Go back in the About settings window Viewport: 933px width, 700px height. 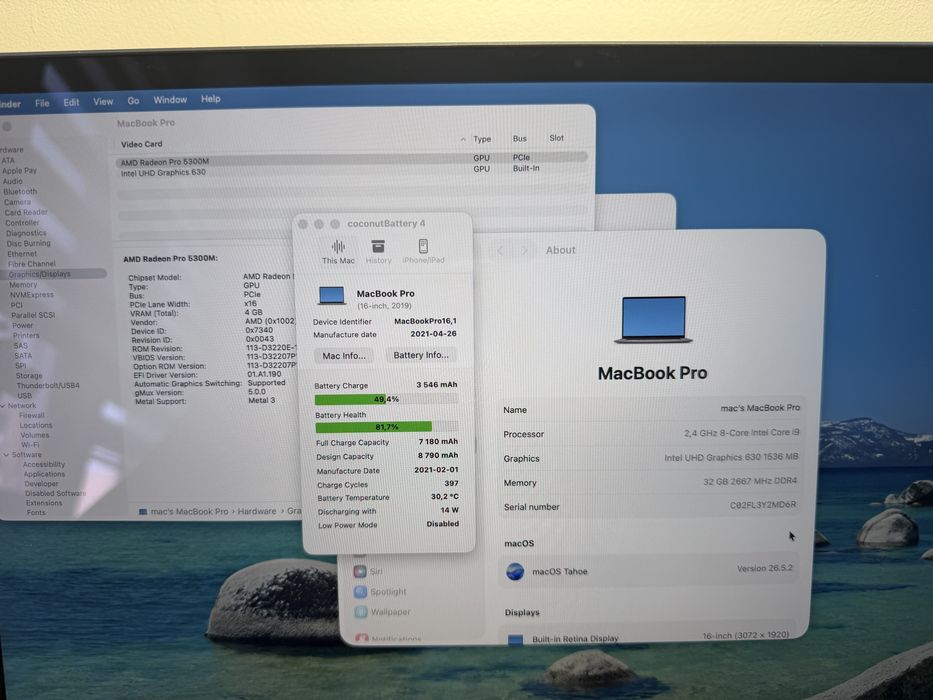click(500, 251)
